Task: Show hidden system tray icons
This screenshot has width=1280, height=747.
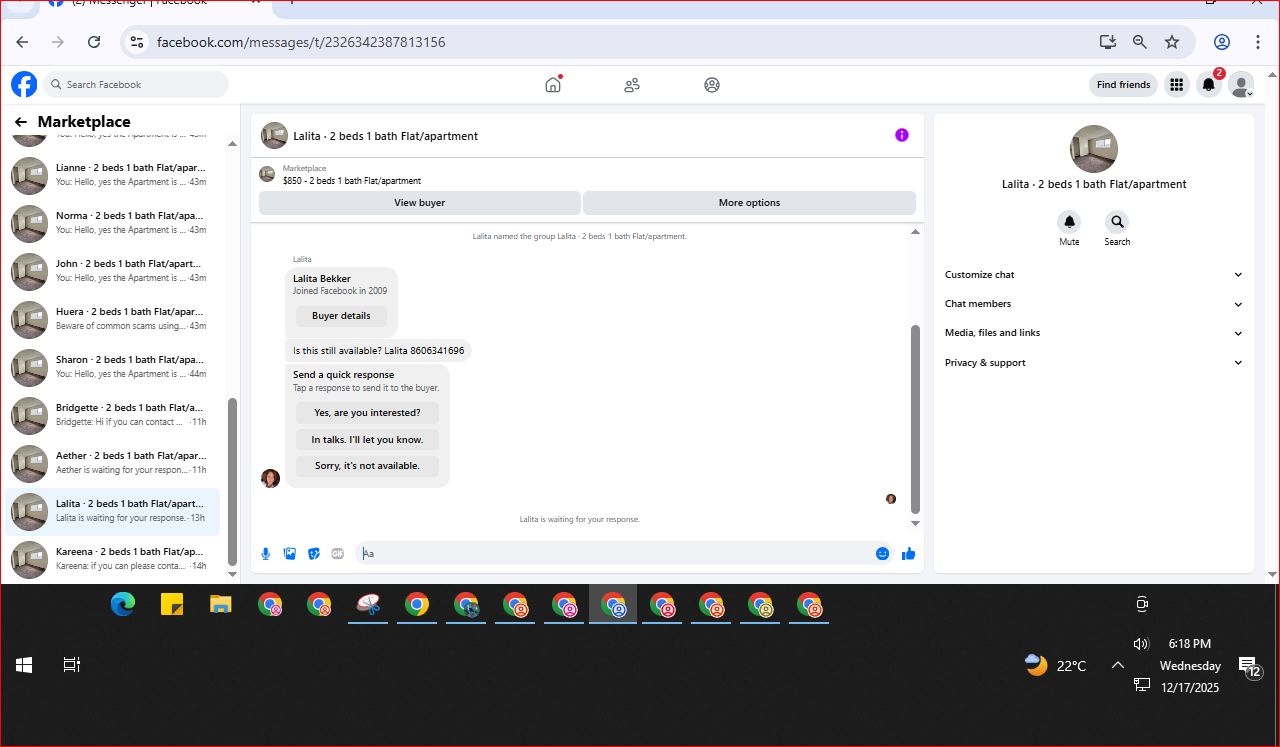Action: (1118, 665)
